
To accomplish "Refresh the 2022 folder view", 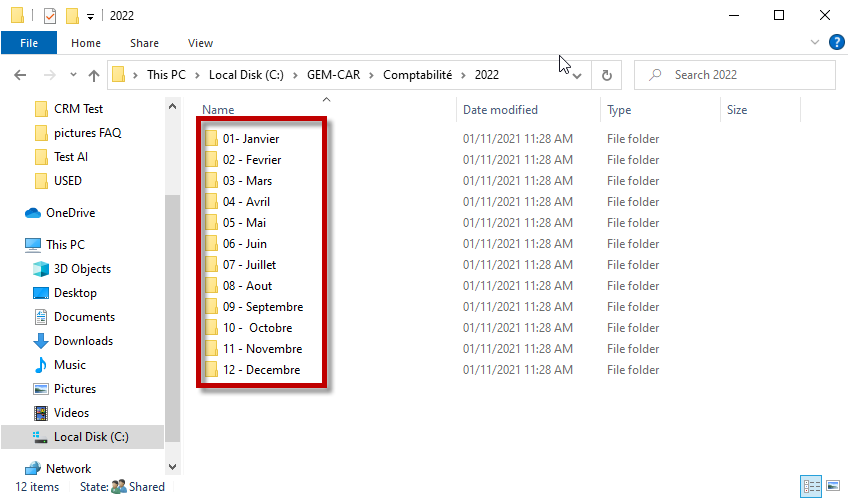I will (x=606, y=75).
